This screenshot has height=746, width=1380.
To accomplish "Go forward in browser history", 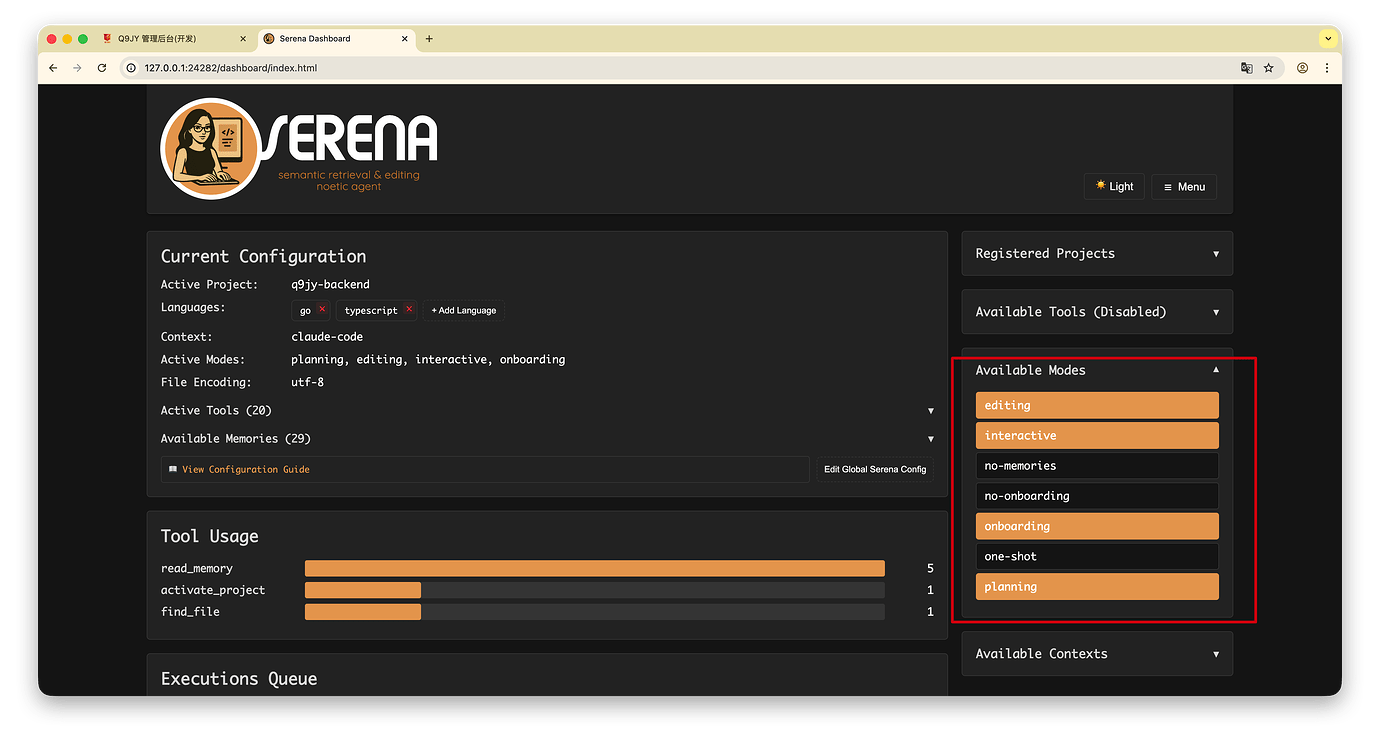I will [77, 68].
